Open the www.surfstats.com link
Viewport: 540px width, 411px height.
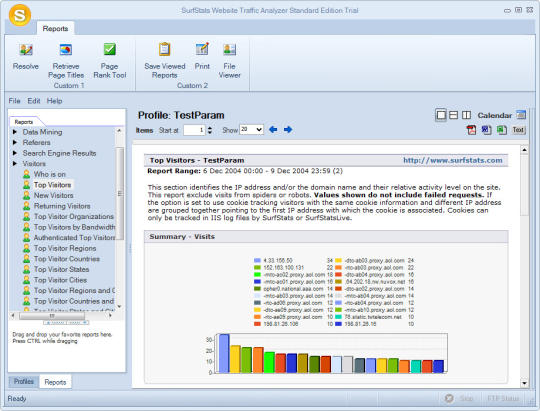(x=453, y=160)
